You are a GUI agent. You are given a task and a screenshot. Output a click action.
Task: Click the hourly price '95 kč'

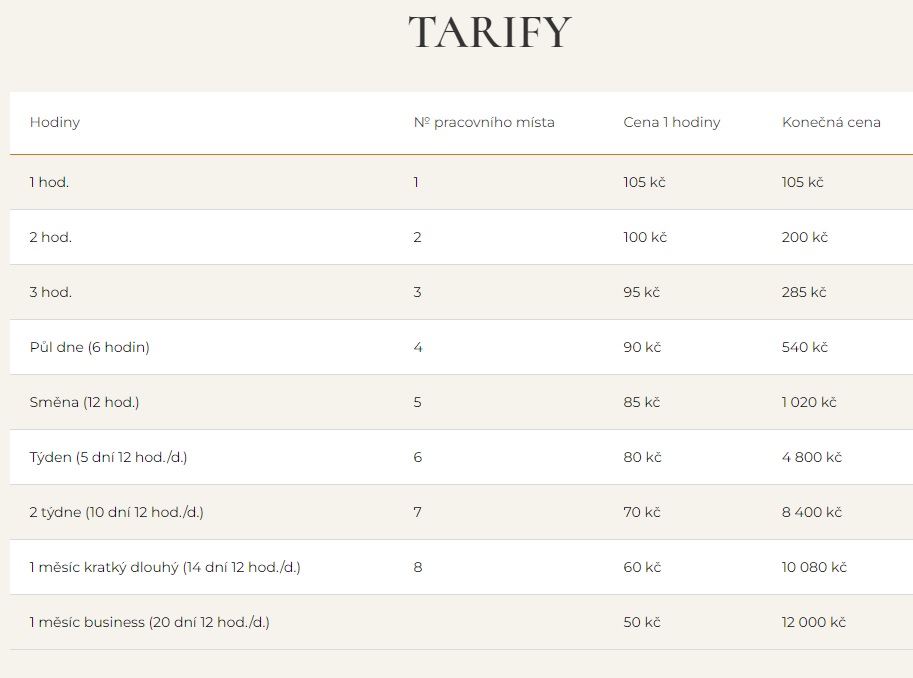point(641,292)
